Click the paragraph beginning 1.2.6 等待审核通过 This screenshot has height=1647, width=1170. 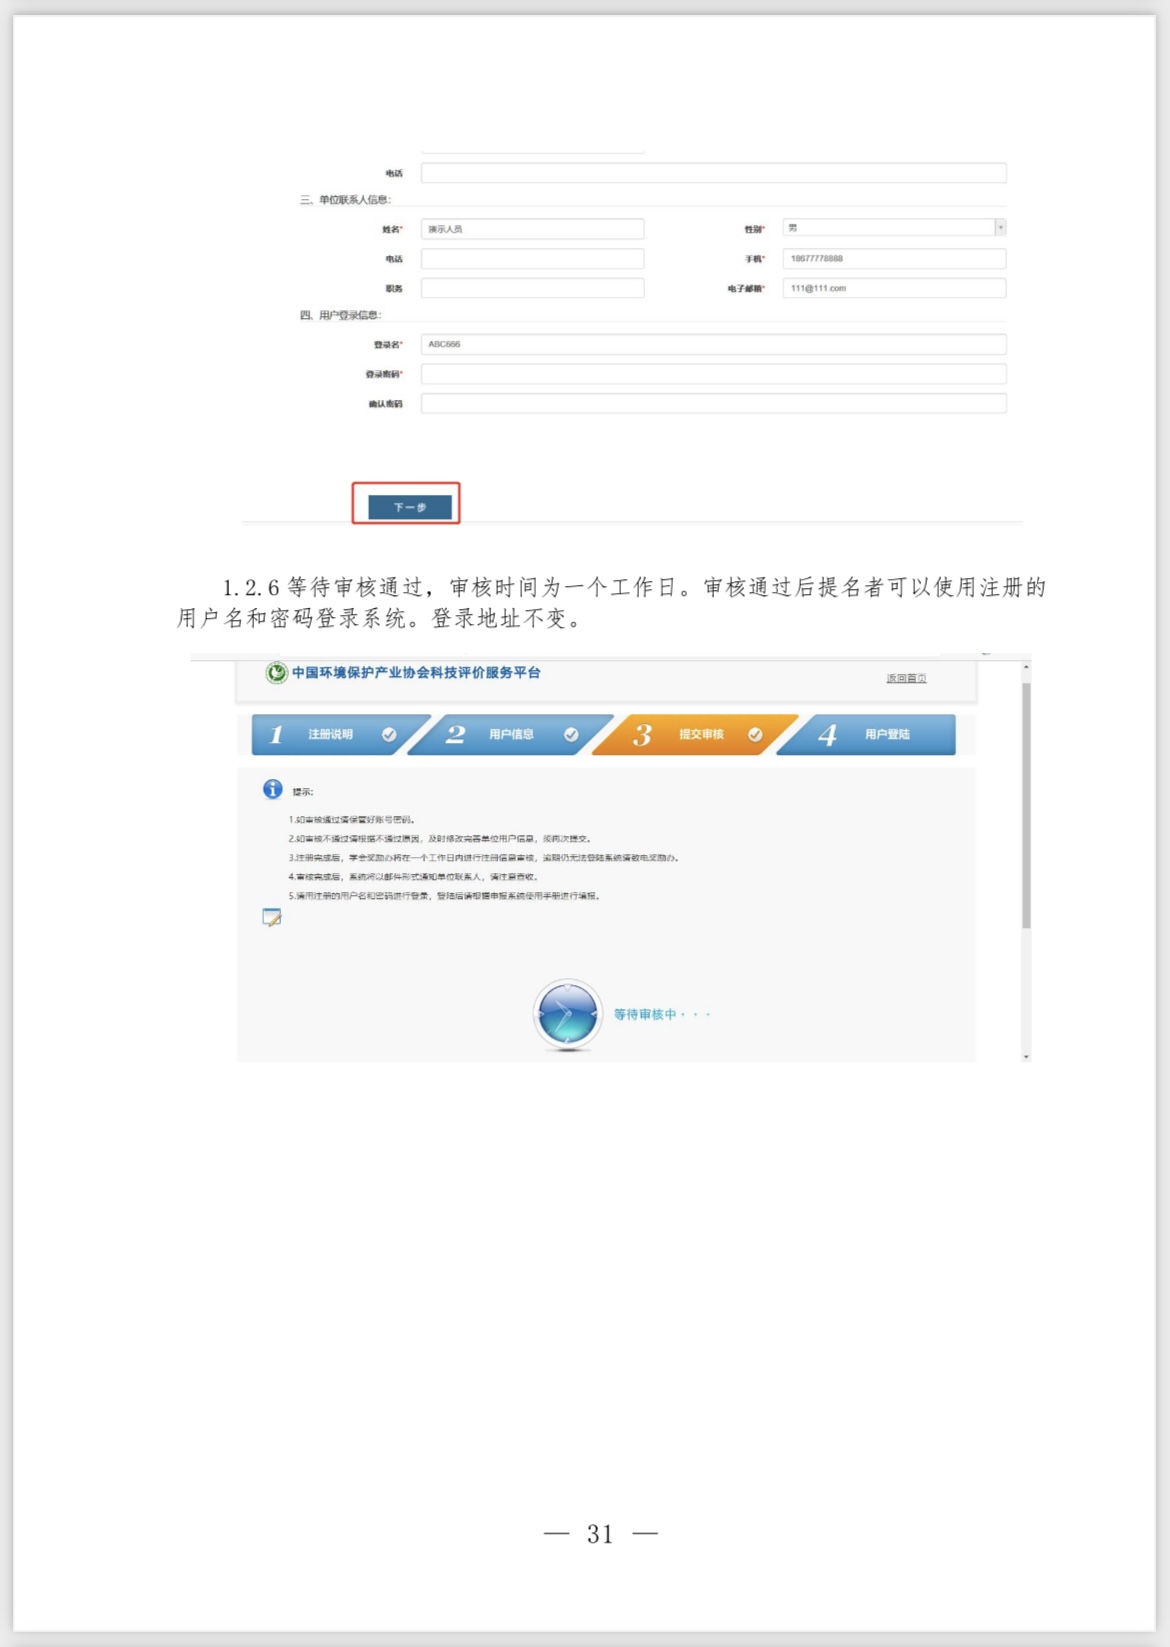click(x=612, y=602)
